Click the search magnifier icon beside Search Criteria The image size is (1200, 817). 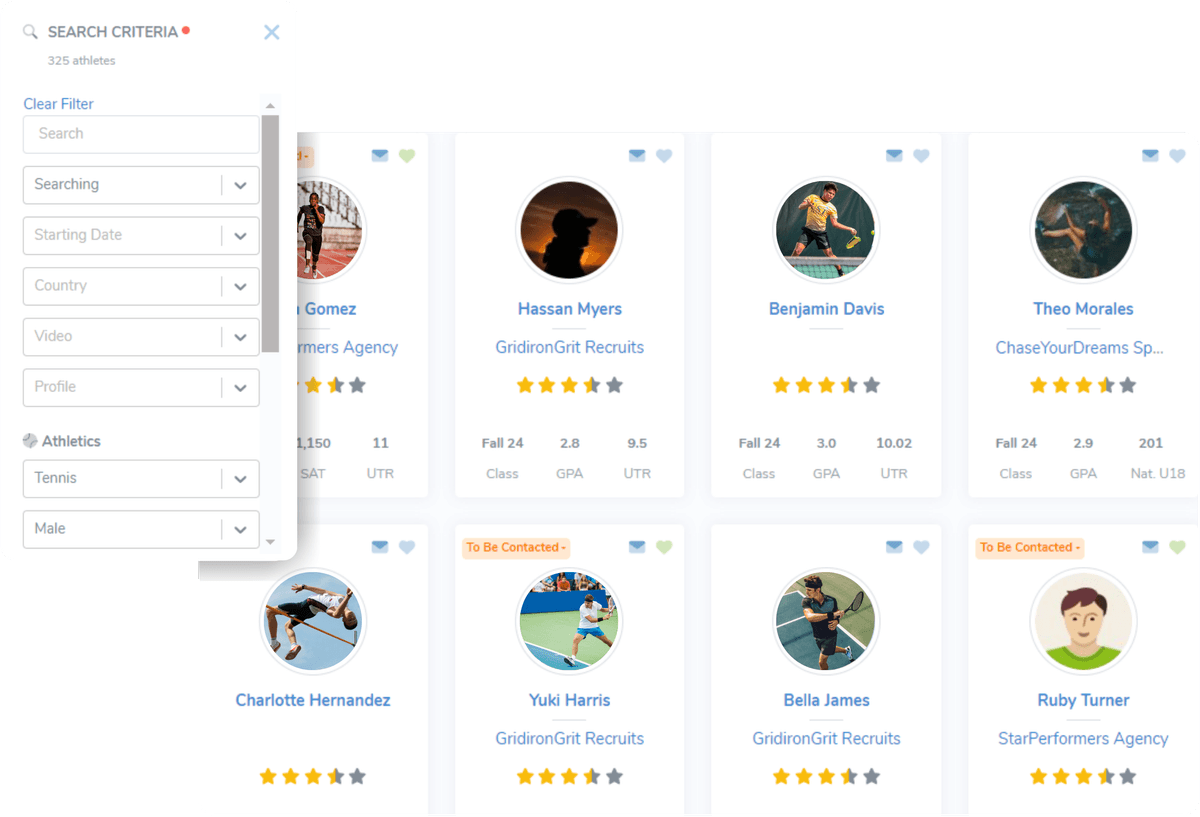pyautogui.click(x=31, y=32)
